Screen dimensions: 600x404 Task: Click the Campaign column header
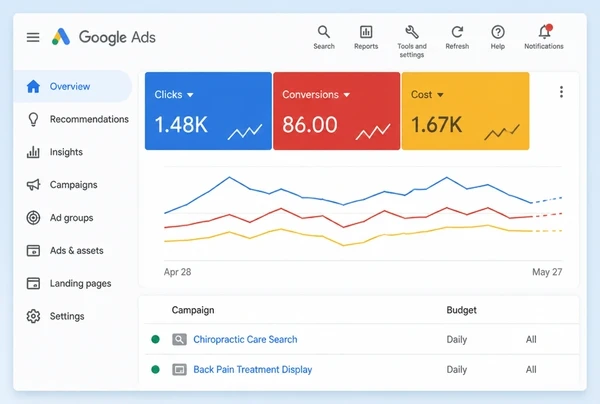point(193,310)
